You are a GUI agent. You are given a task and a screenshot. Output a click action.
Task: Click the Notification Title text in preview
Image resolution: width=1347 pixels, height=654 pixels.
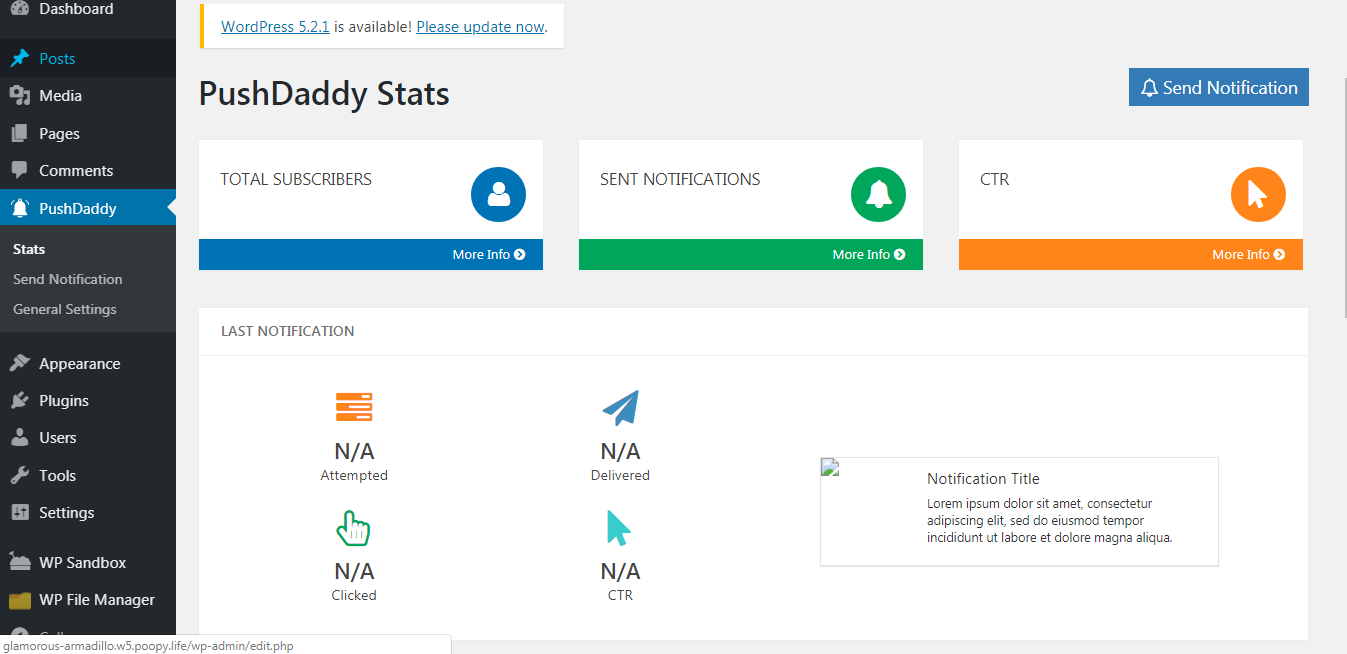point(983,478)
